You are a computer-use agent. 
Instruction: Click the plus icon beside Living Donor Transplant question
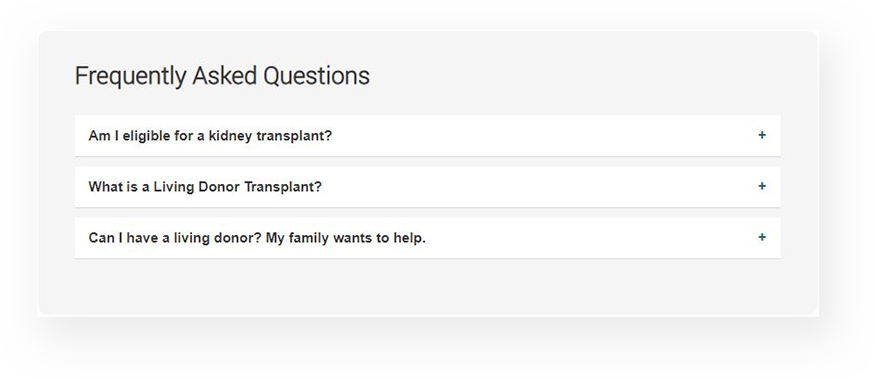pyautogui.click(x=761, y=186)
